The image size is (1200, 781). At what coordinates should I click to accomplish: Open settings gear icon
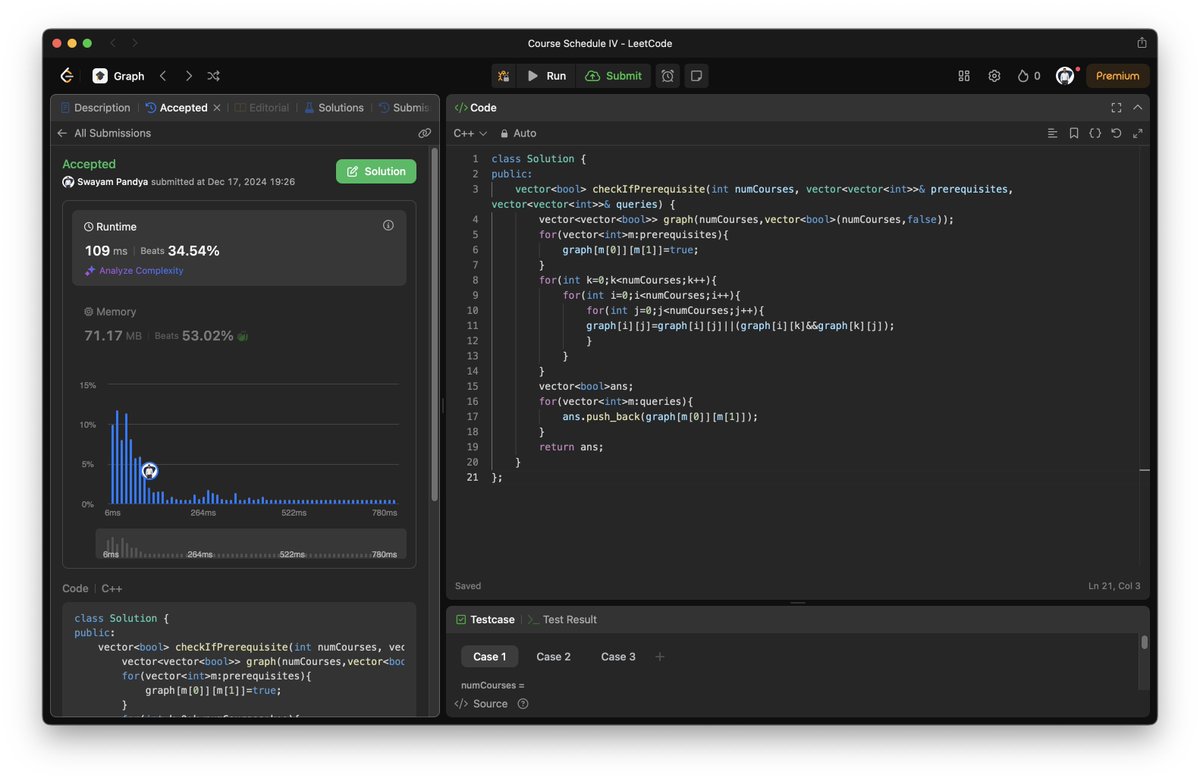(x=994, y=76)
